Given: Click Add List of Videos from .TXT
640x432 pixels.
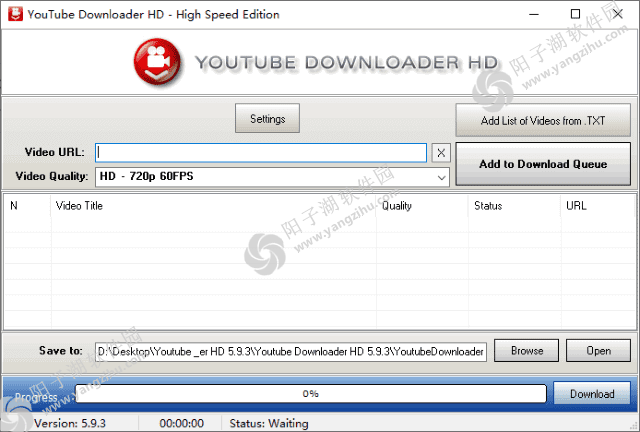Looking at the screenshot, I should pos(543,120).
